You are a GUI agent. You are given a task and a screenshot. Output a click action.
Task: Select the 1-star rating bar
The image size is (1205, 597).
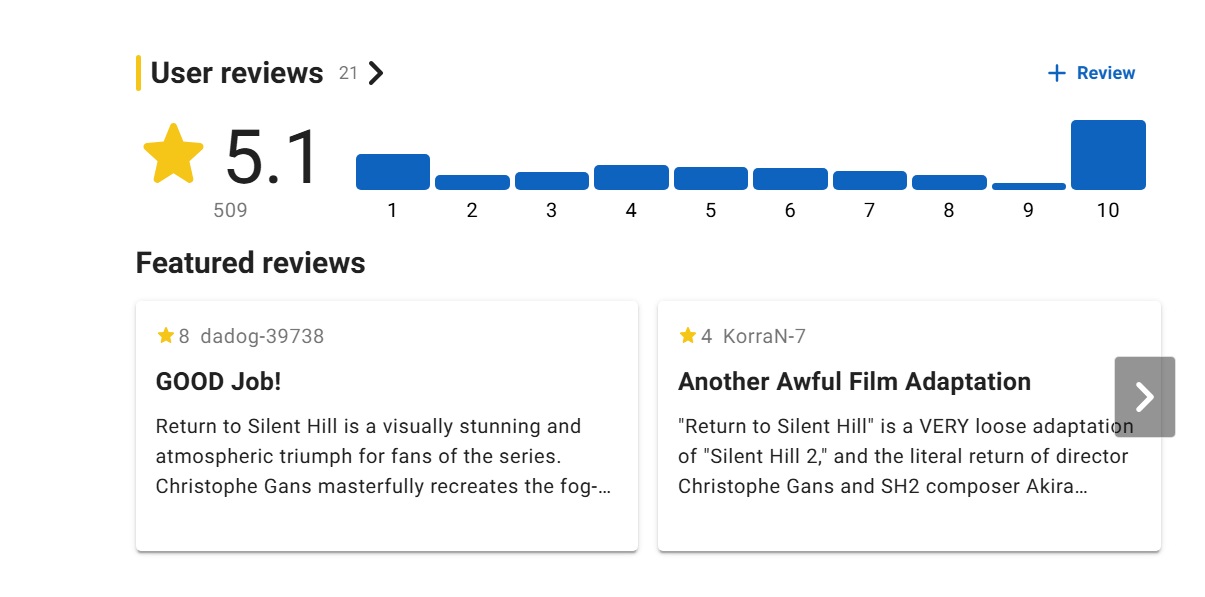point(392,172)
